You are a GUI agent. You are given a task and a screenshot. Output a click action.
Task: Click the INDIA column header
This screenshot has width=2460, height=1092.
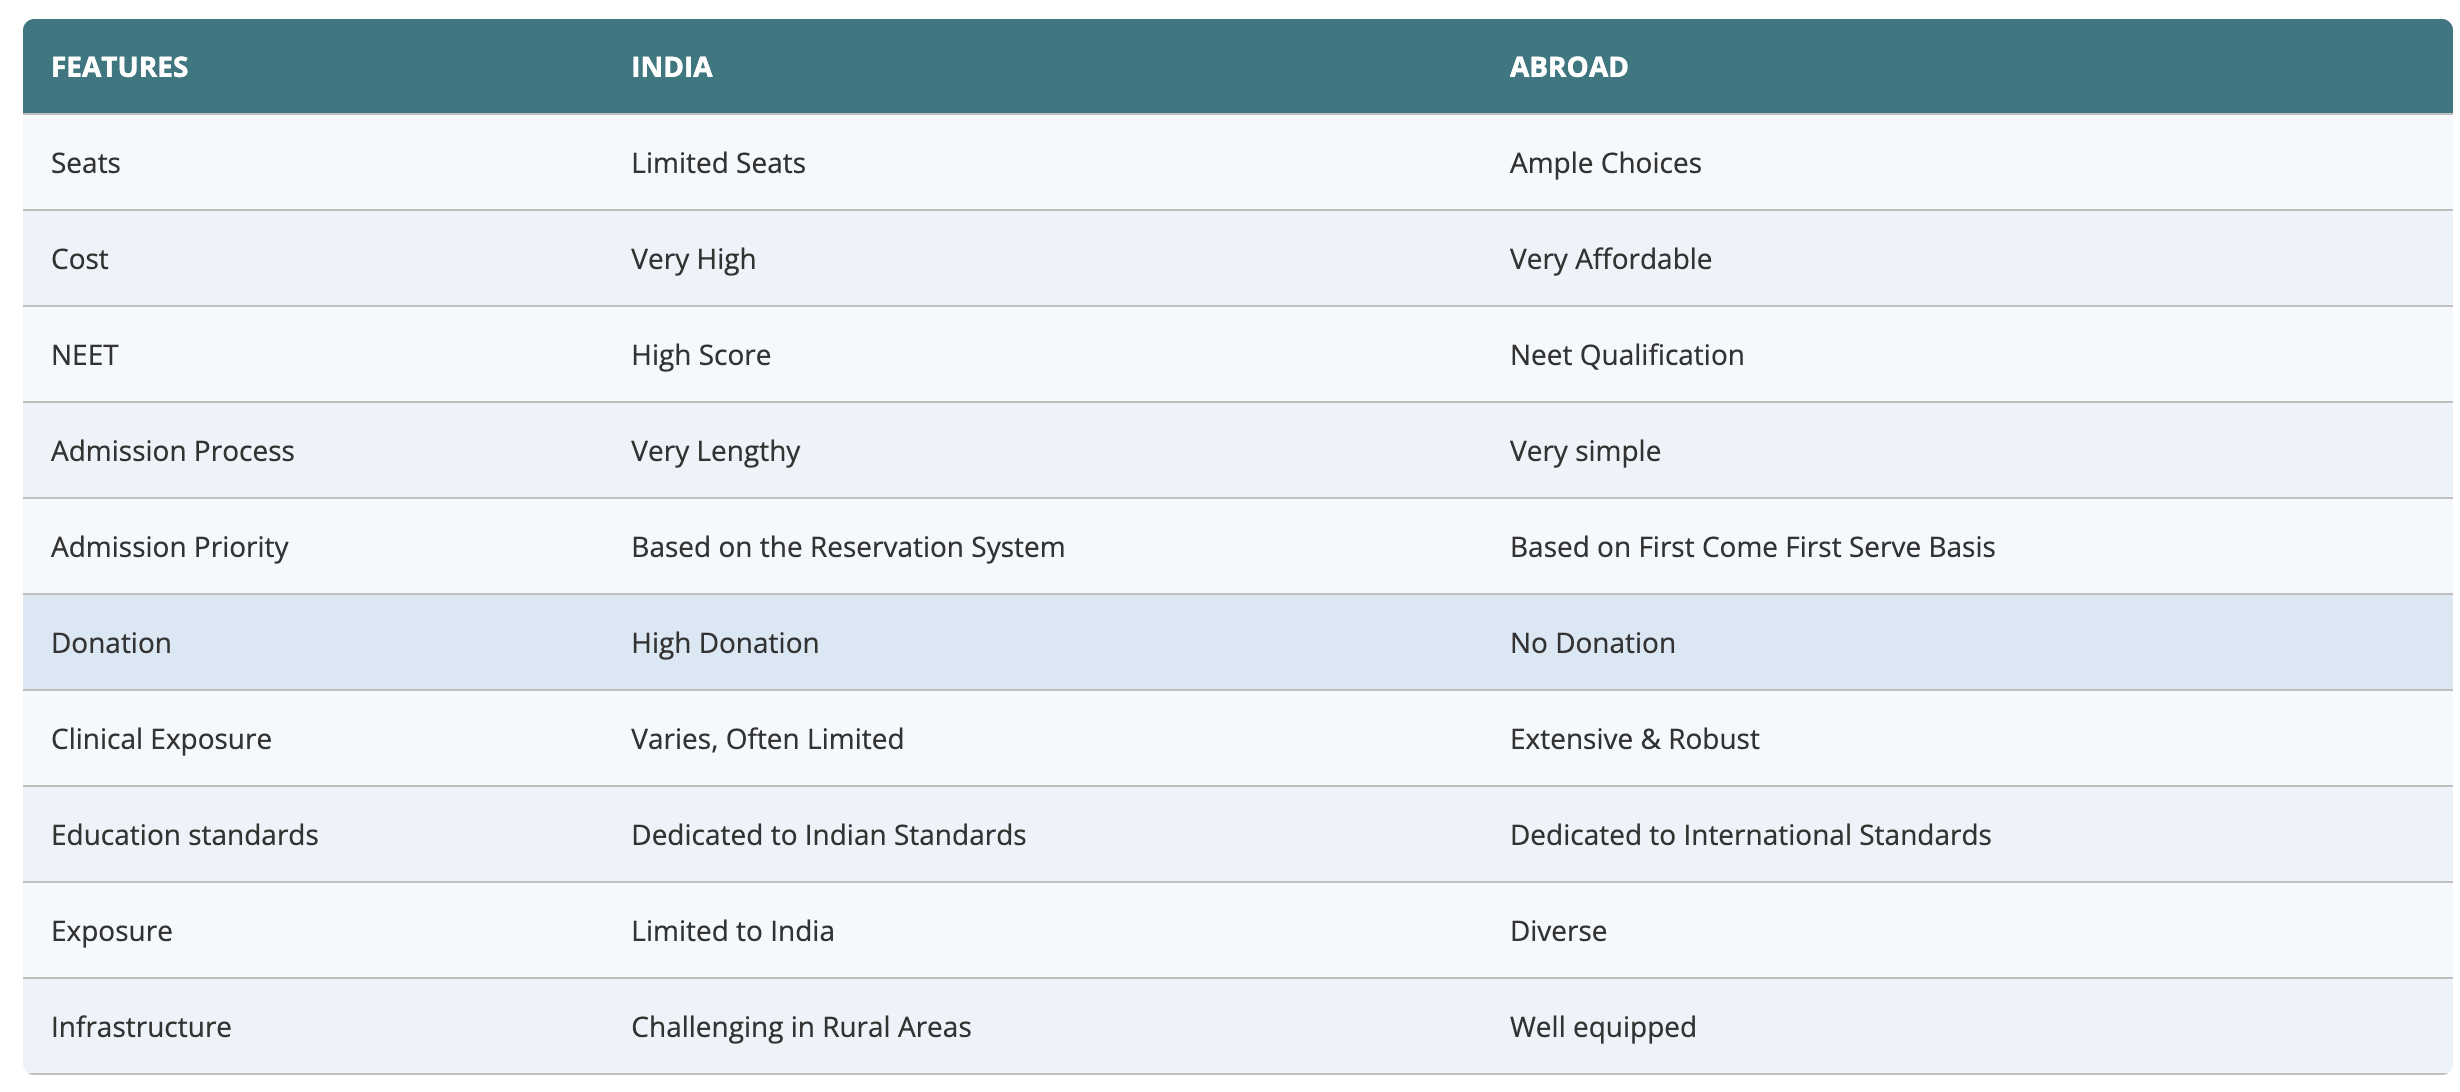click(671, 67)
